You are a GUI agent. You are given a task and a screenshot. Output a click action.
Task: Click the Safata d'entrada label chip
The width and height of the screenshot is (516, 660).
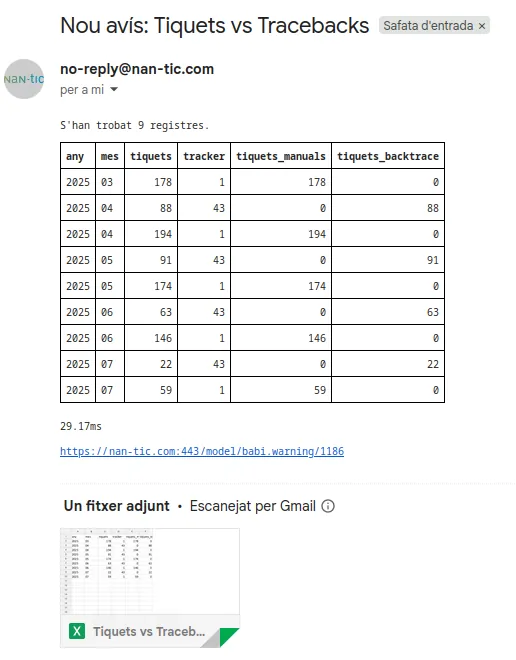pos(428,26)
